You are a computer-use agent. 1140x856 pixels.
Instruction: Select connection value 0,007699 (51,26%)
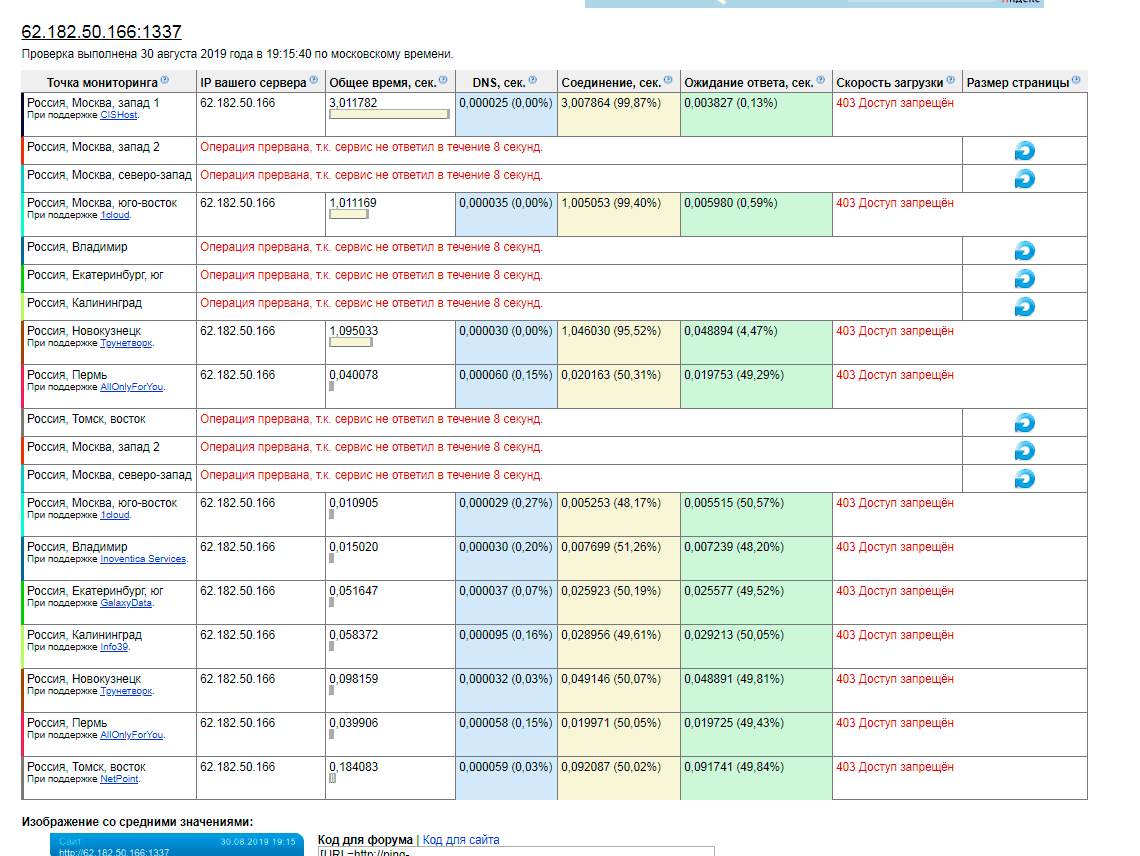coord(611,547)
